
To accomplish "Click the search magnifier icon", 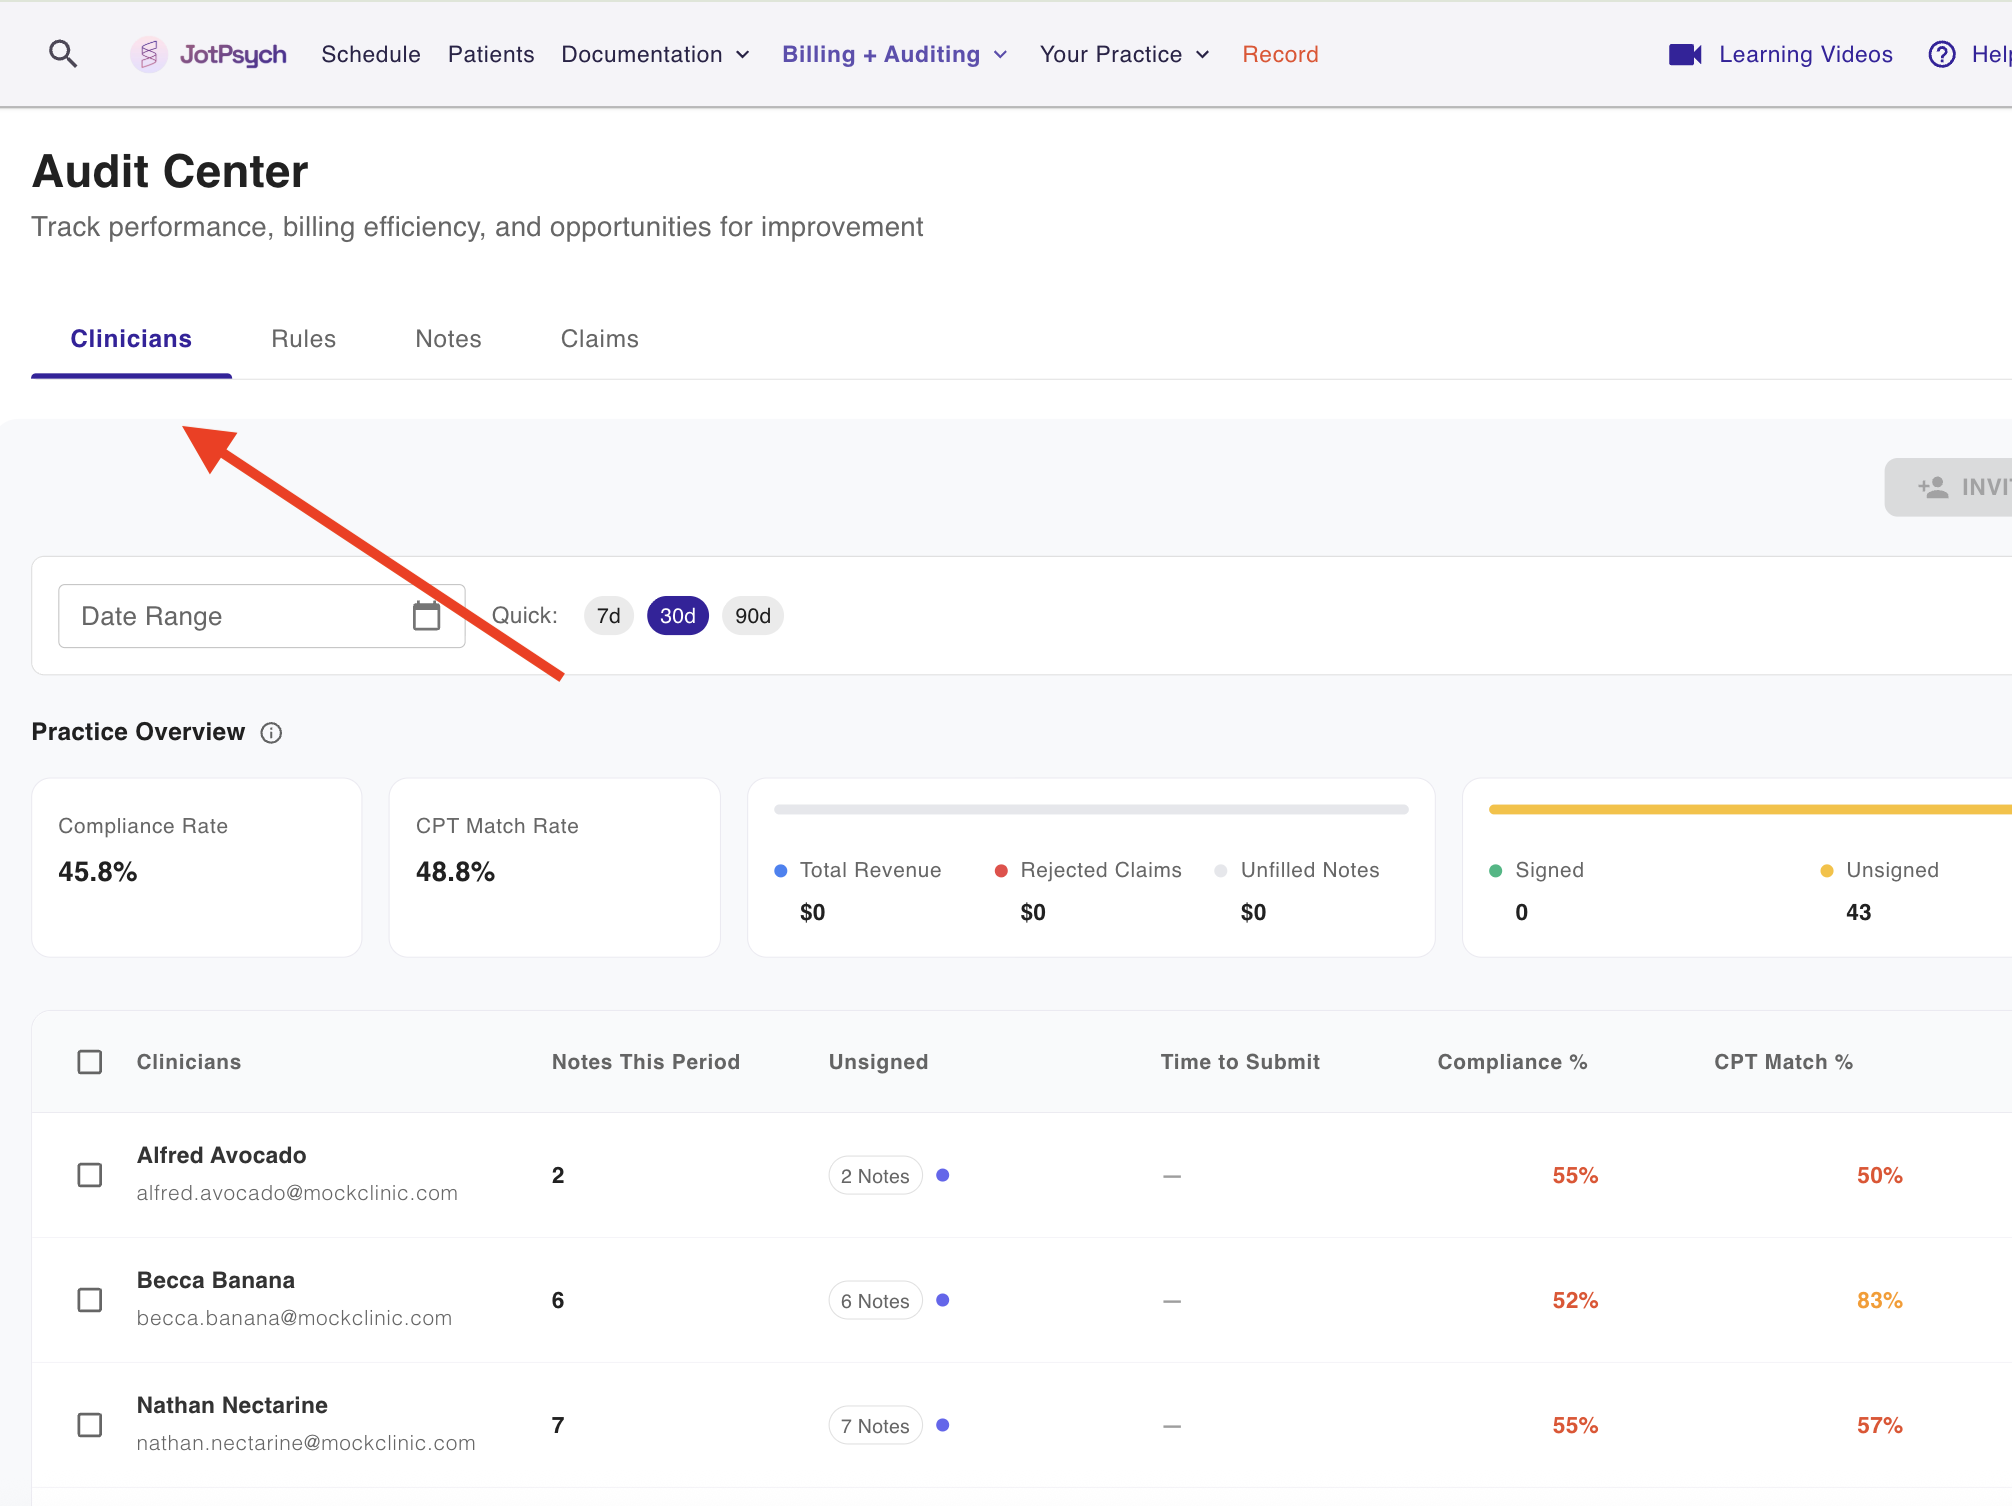I will pos(63,54).
